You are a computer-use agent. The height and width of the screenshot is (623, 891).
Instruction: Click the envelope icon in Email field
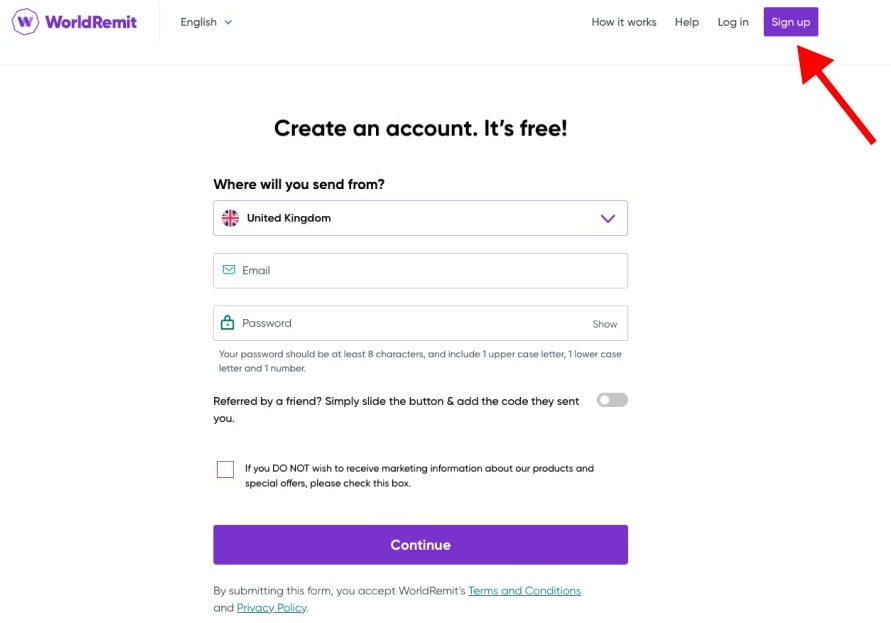pyautogui.click(x=229, y=270)
